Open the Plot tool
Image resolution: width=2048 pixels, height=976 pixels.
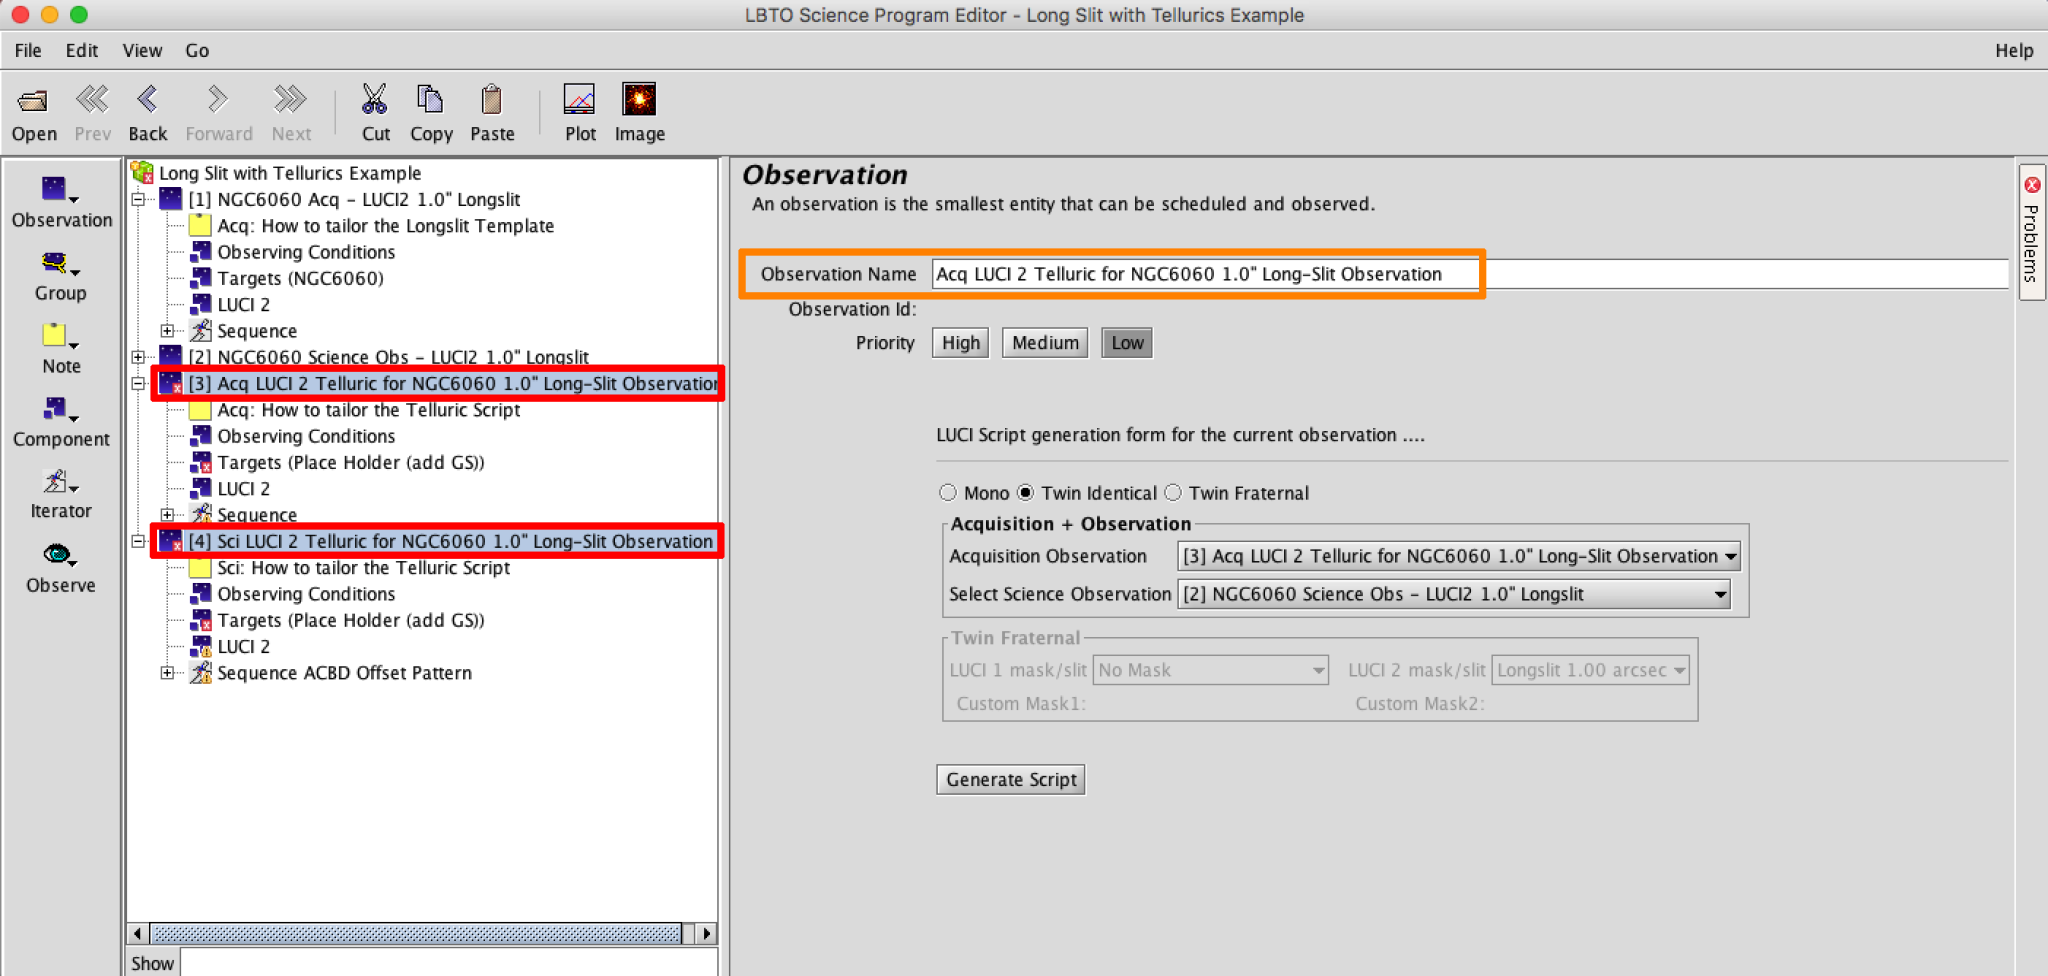tap(580, 99)
